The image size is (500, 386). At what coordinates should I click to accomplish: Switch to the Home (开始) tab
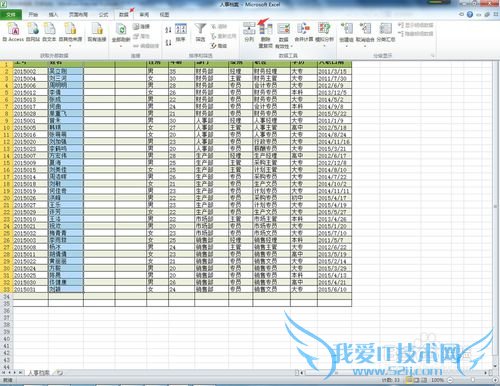[33, 15]
